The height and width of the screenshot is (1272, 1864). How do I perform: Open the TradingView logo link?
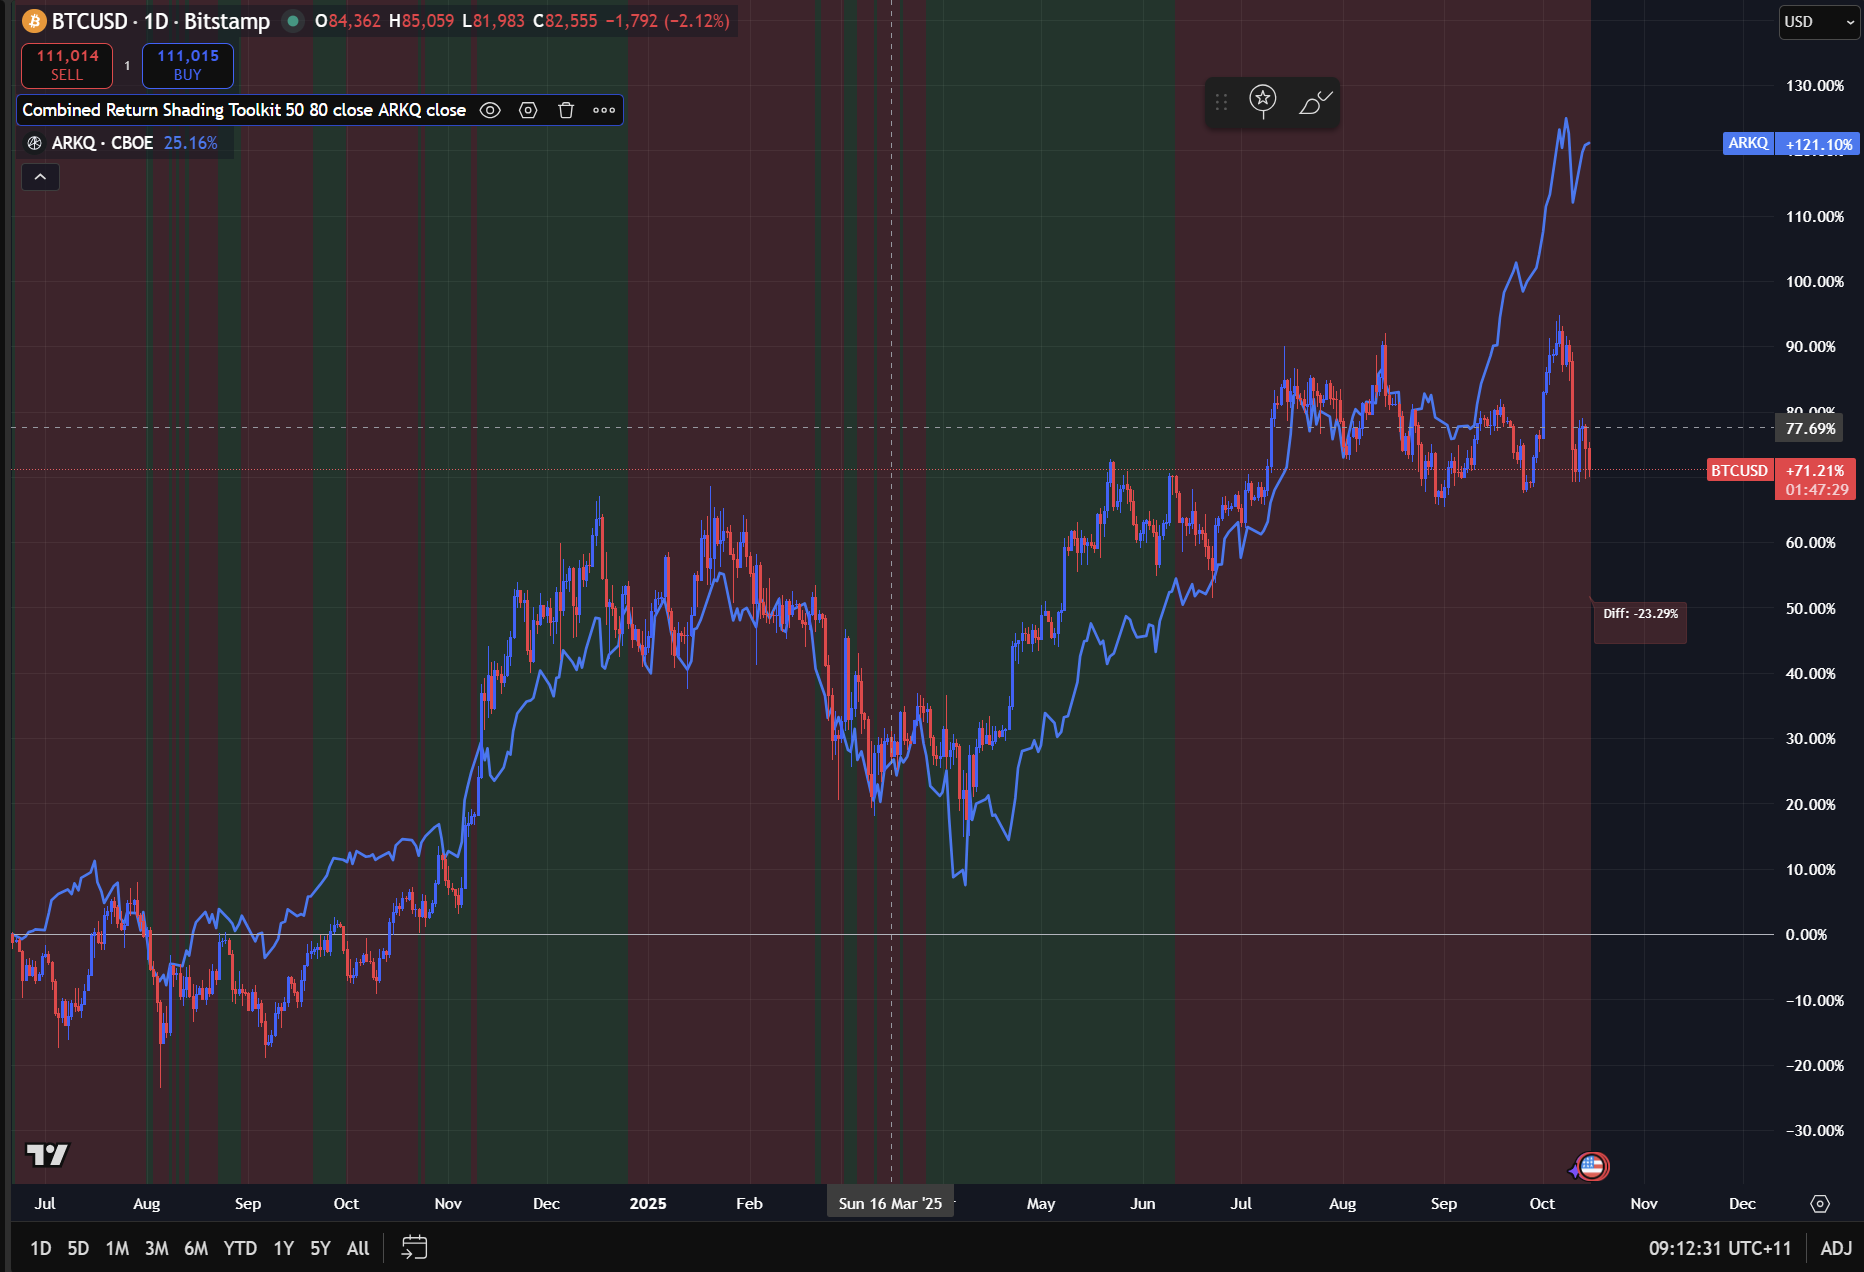click(47, 1155)
